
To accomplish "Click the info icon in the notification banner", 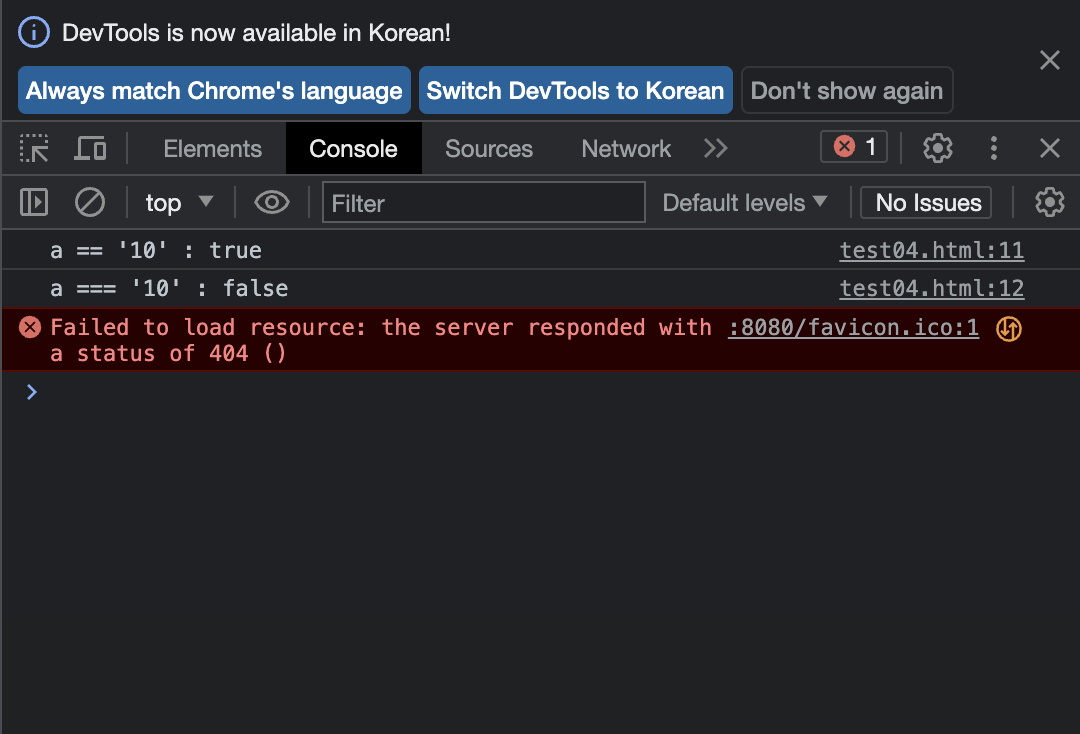I will pos(34,32).
